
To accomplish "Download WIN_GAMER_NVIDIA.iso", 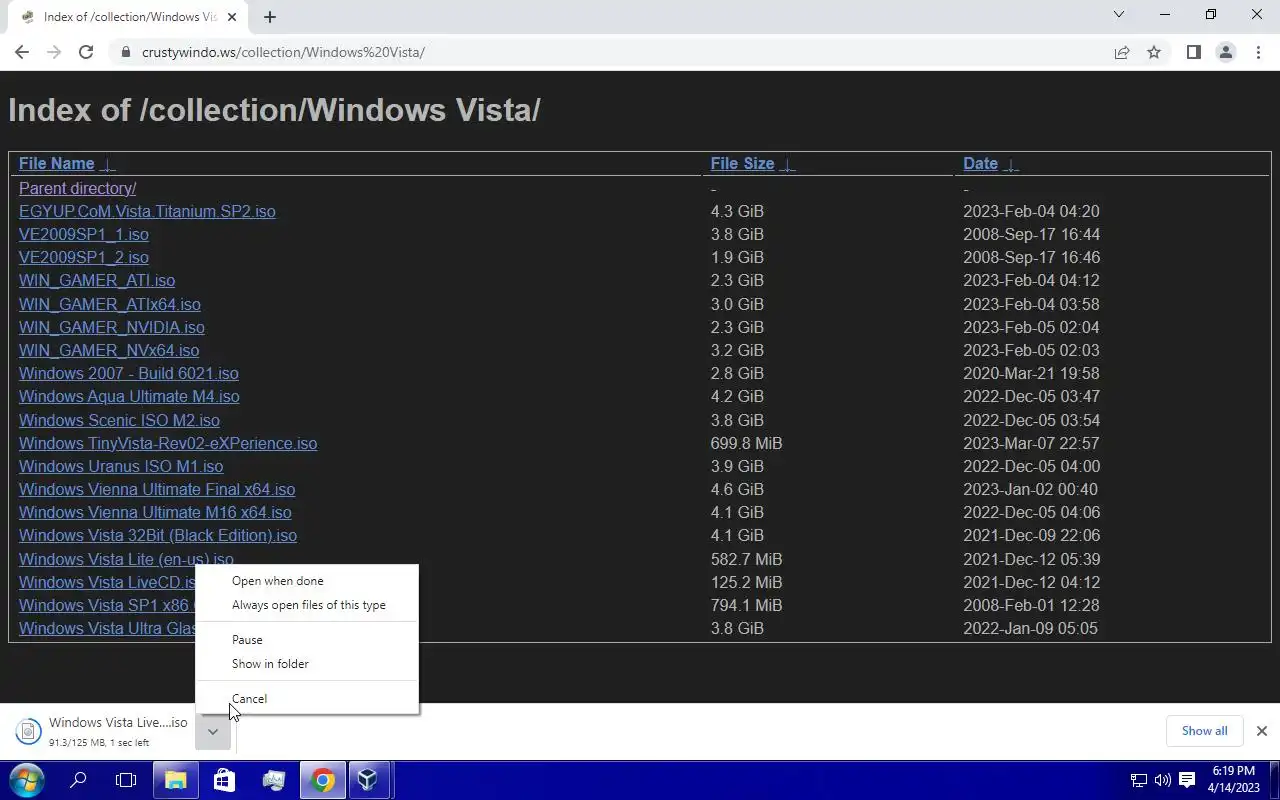I will 111,327.
